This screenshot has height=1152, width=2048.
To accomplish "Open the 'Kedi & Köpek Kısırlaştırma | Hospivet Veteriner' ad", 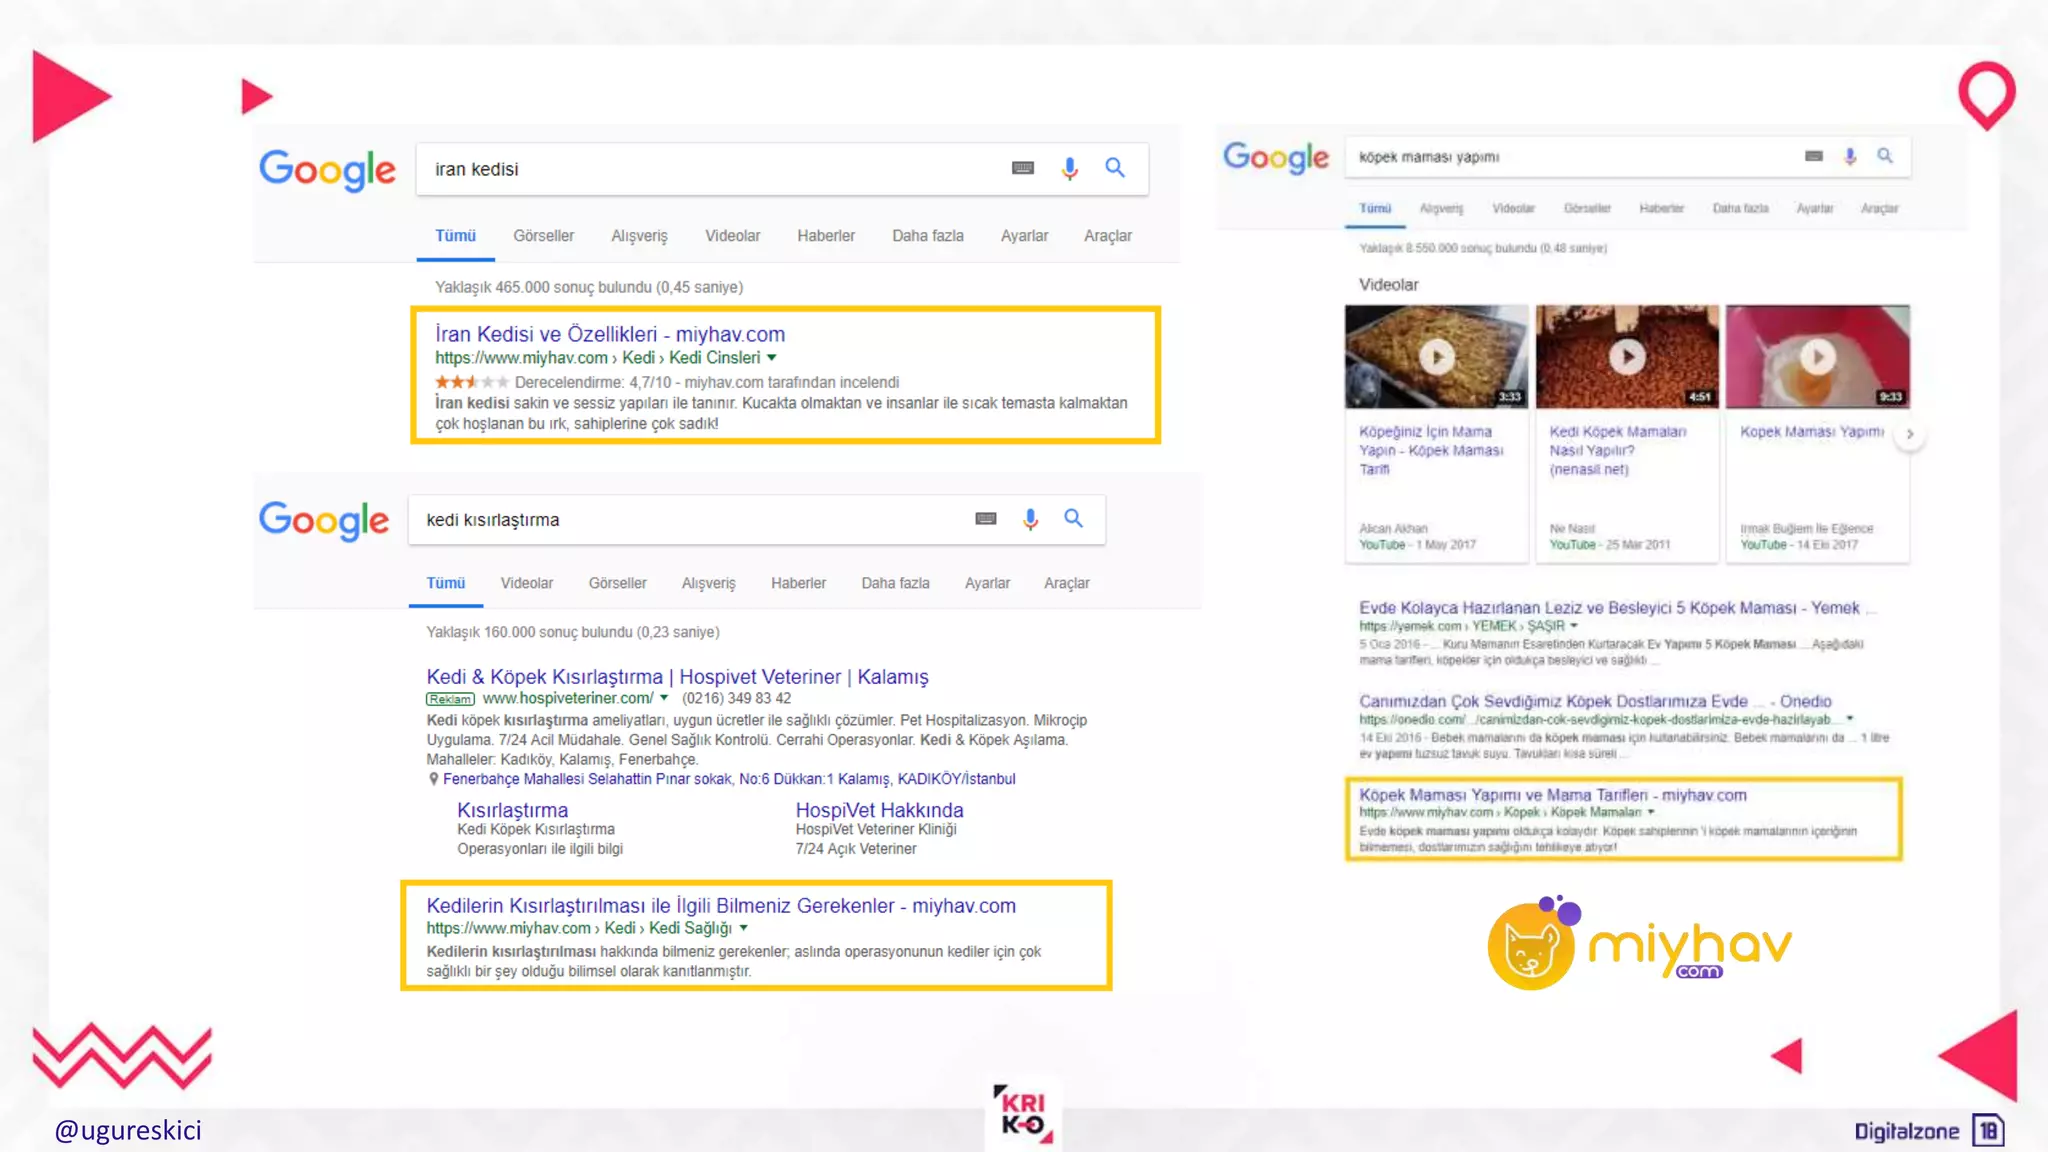I will tap(677, 677).
